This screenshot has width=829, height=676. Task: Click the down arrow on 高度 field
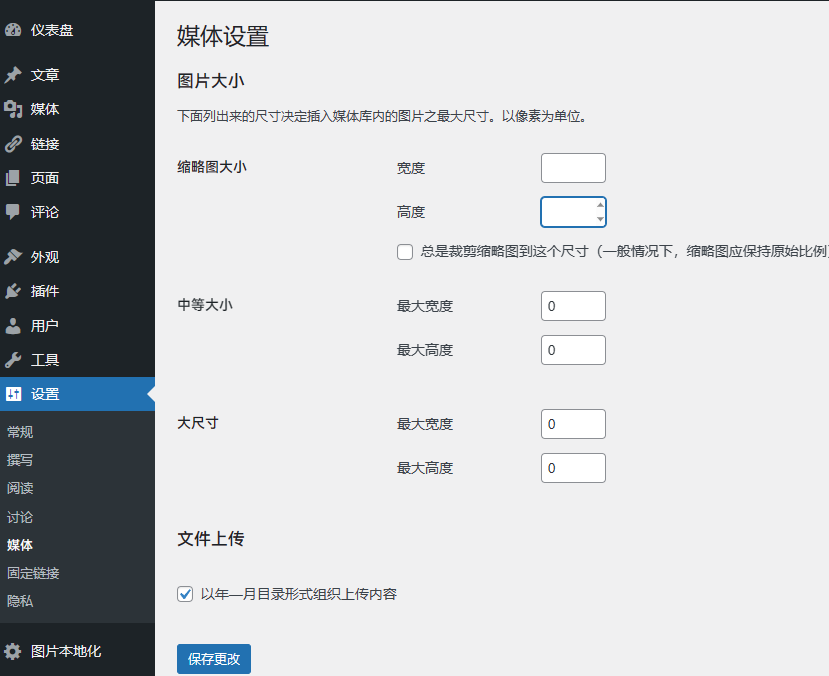601,217
